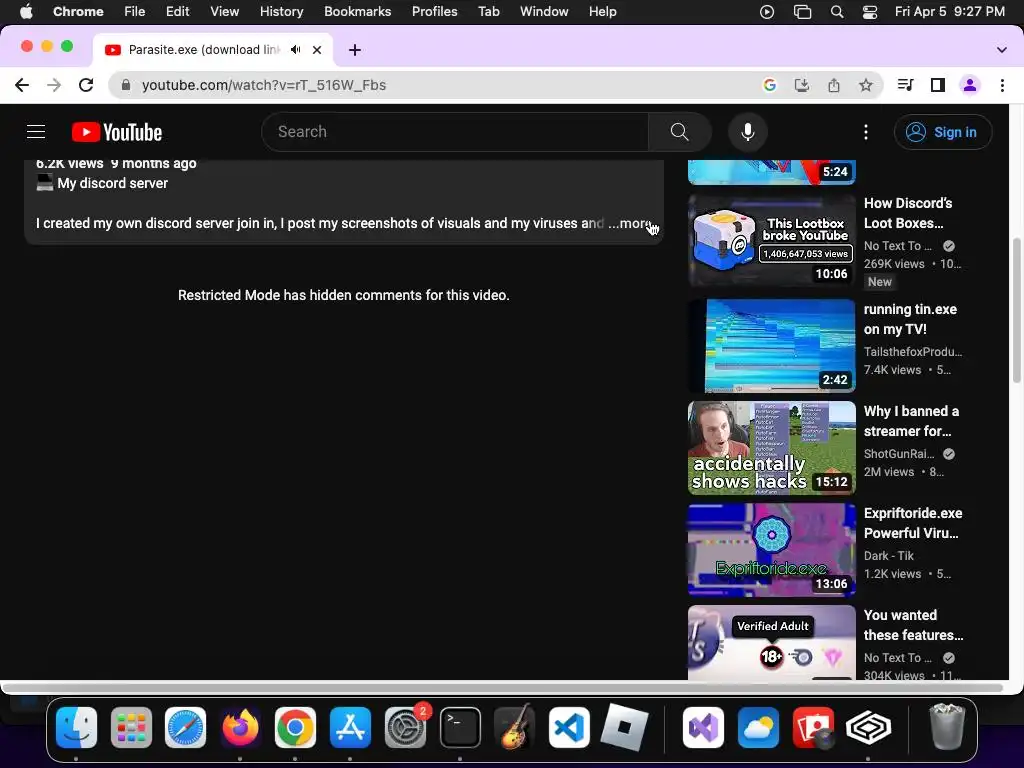This screenshot has height=768, width=1024.
Task: Open 'You wanted these features' title
Action: pyautogui.click(x=913, y=625)
